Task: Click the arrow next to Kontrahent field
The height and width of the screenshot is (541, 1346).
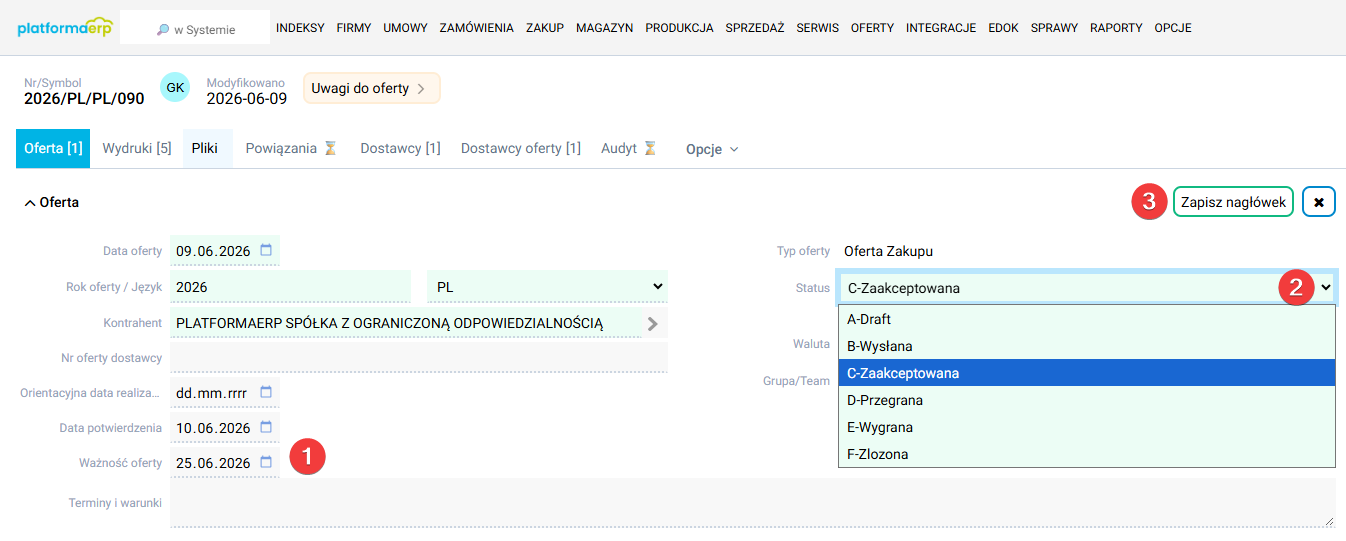Action: pos(653,323)
